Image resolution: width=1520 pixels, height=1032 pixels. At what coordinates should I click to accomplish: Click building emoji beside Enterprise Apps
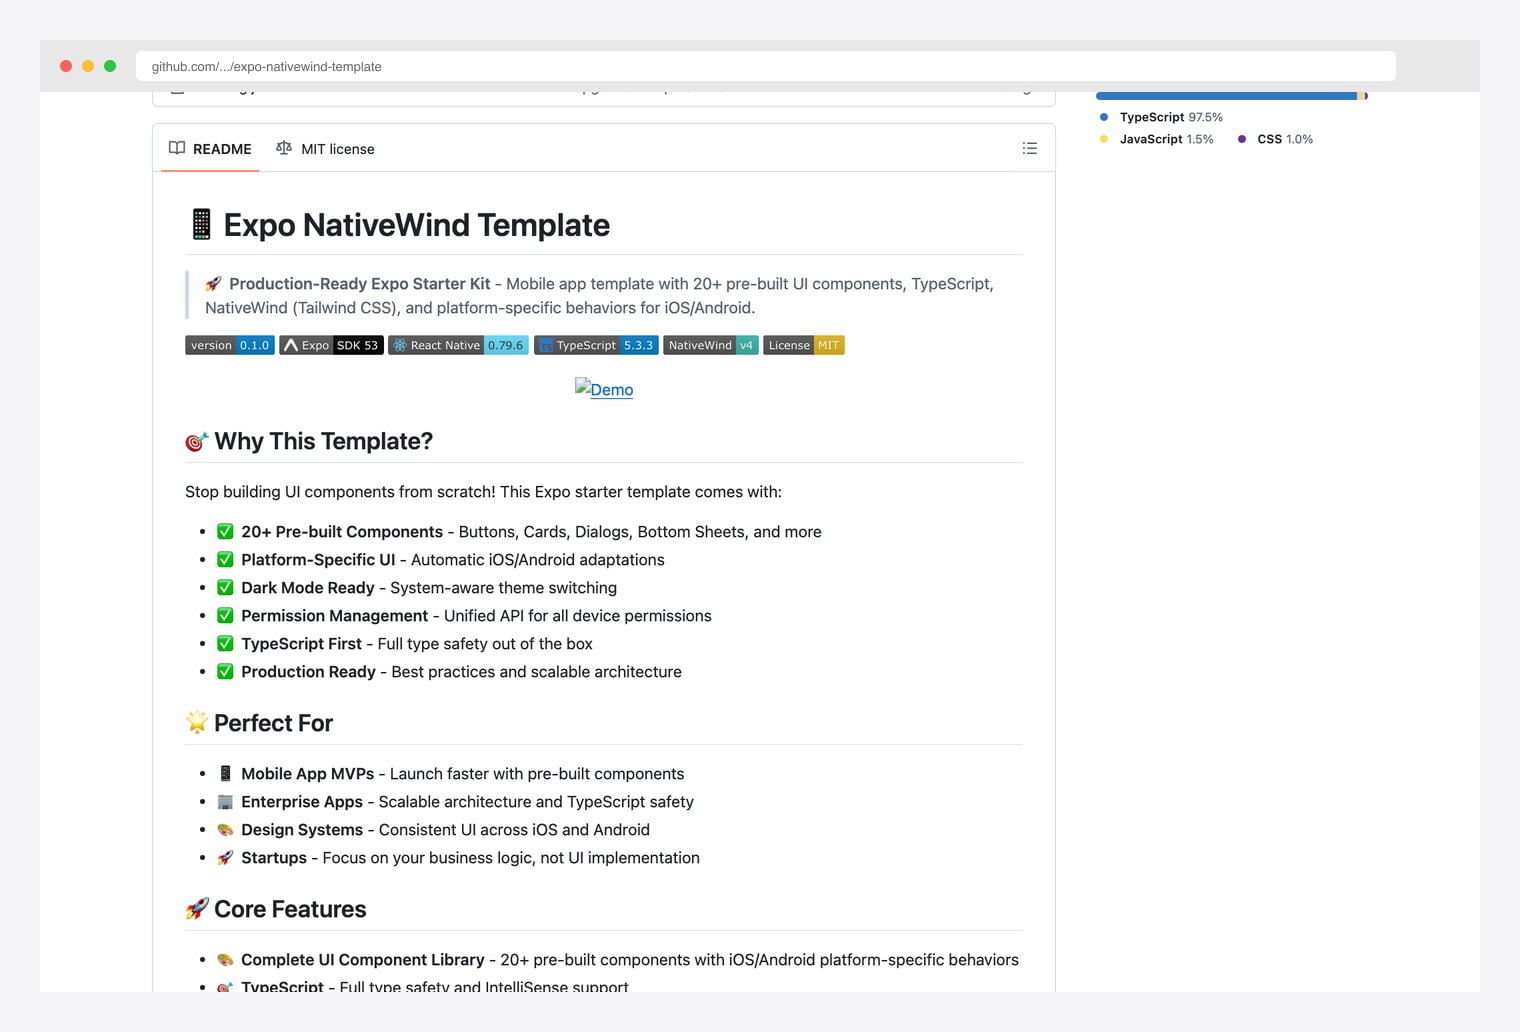coord(225,801)
